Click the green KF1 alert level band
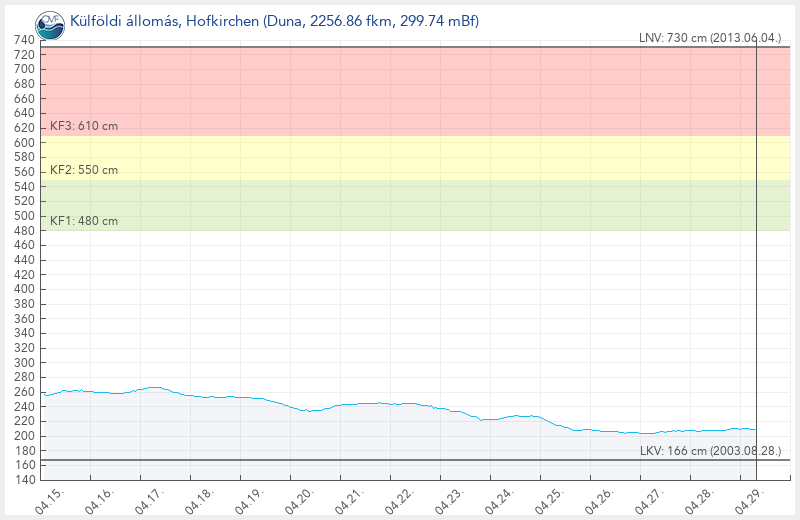The height and width of the screenshot is (520, 800). [400, 205]
